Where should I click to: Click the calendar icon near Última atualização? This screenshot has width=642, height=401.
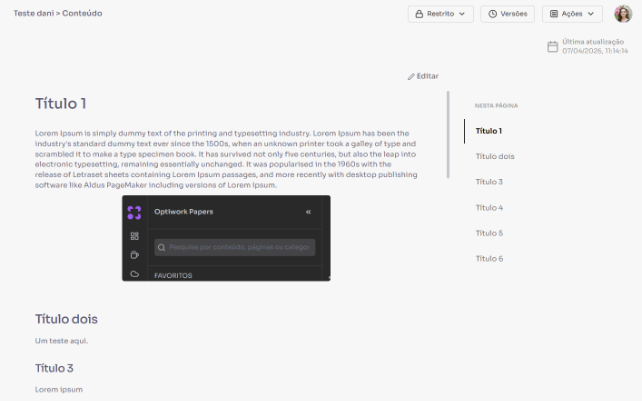click(552, 46)
